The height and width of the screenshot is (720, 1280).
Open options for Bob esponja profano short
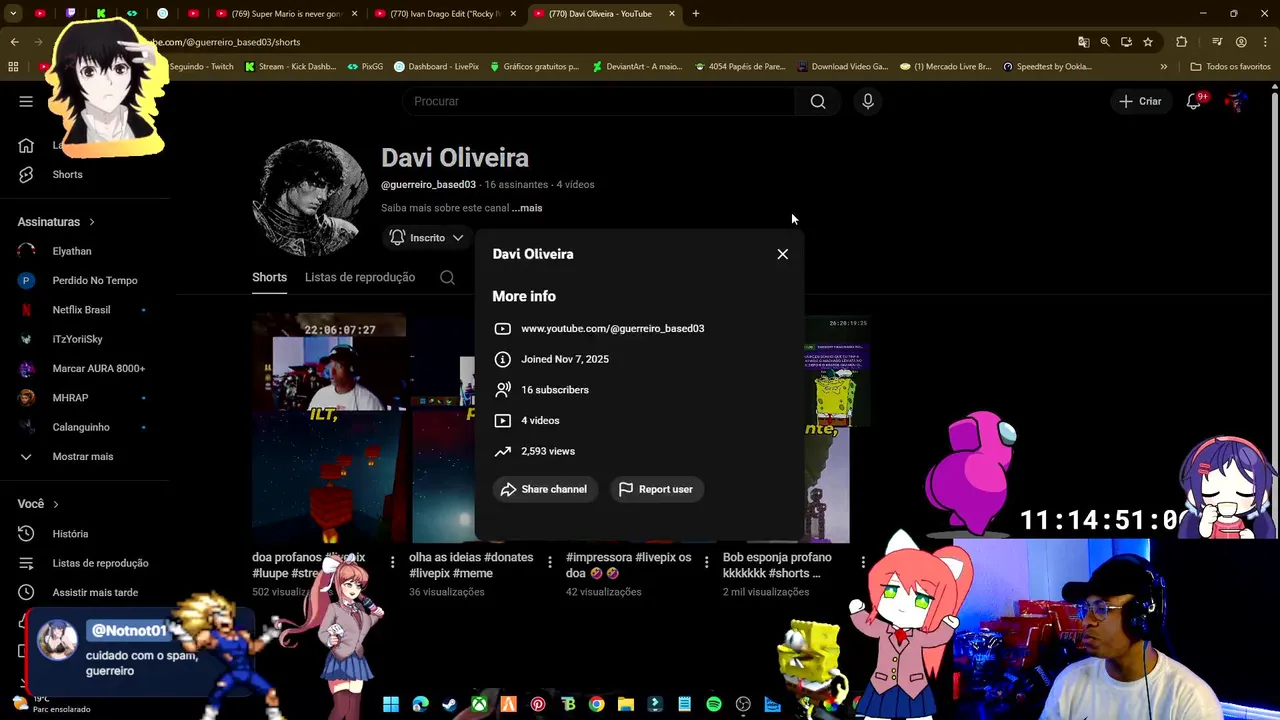click(x=863, y=562)
